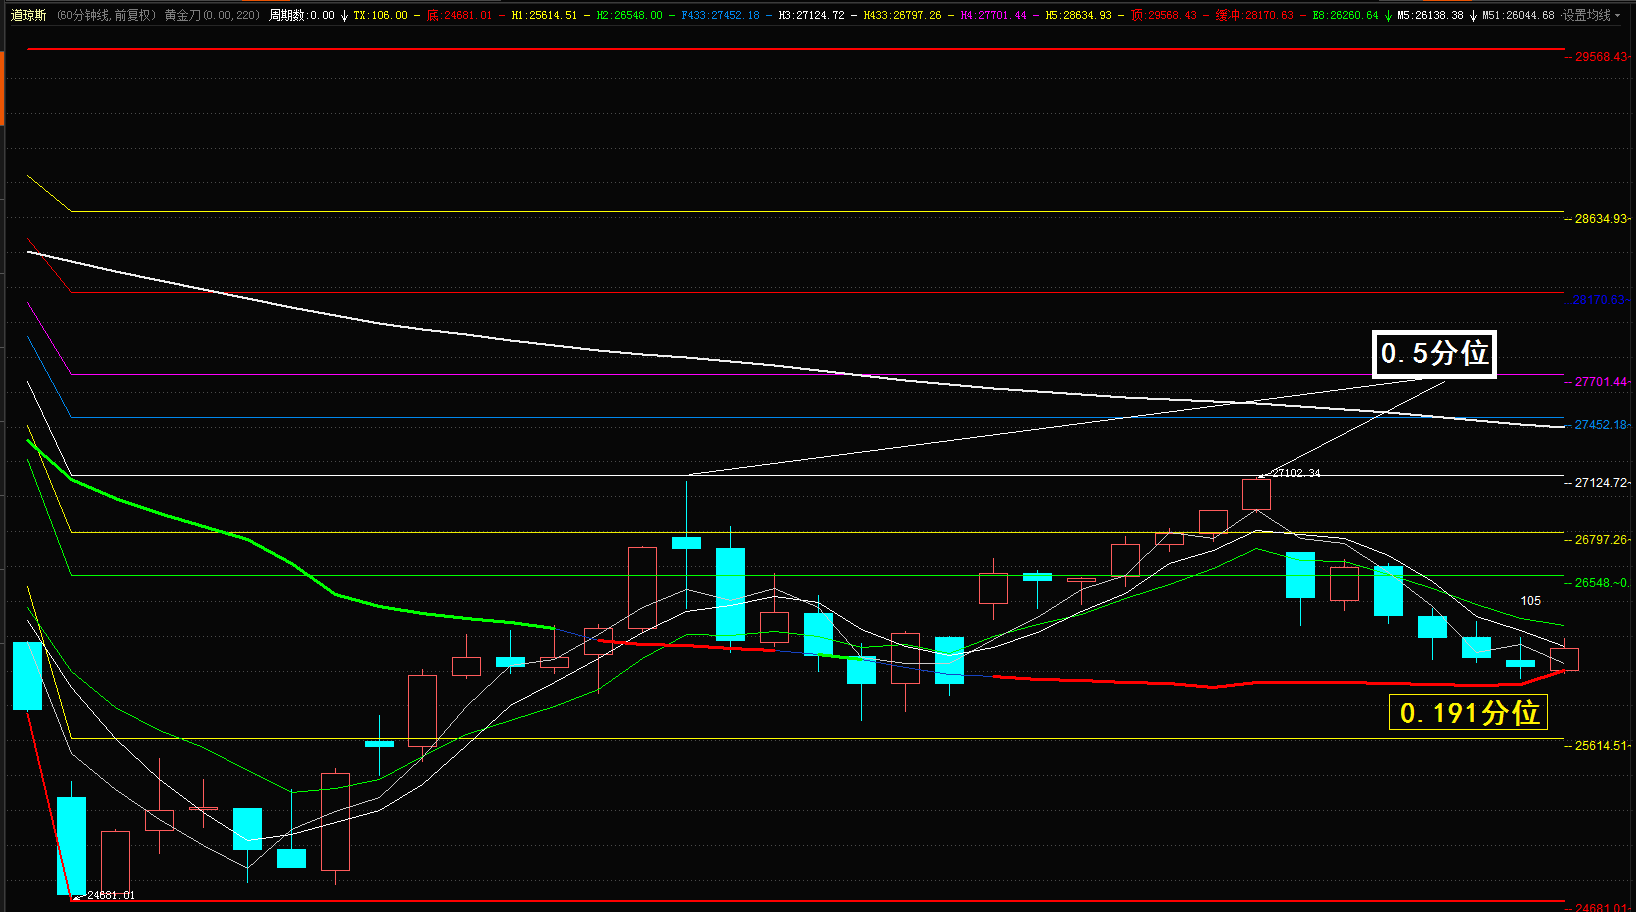Click the 27452.18 price axis label

tap(1600, 424)
